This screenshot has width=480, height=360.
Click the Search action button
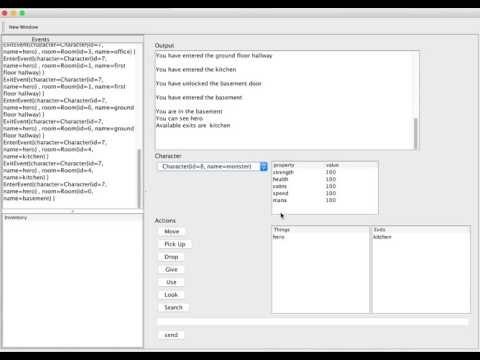click(x=173, y=307)
